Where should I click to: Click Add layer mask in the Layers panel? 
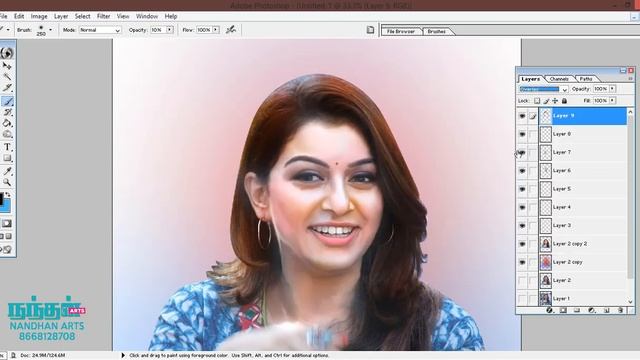click(x=563, y=310)
